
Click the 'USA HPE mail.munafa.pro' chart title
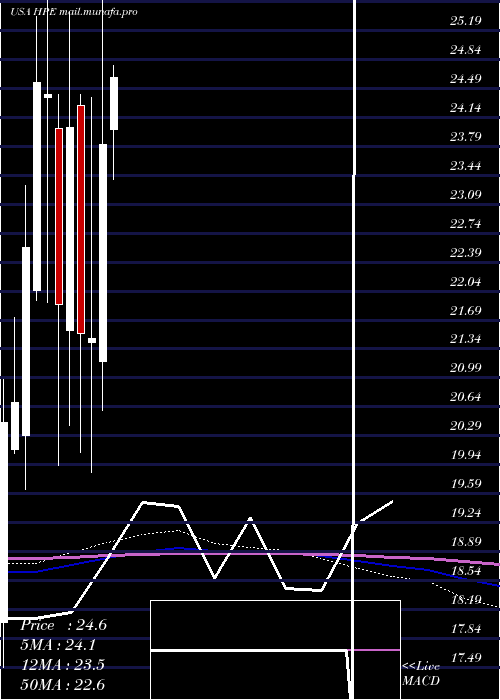[74, 12]
